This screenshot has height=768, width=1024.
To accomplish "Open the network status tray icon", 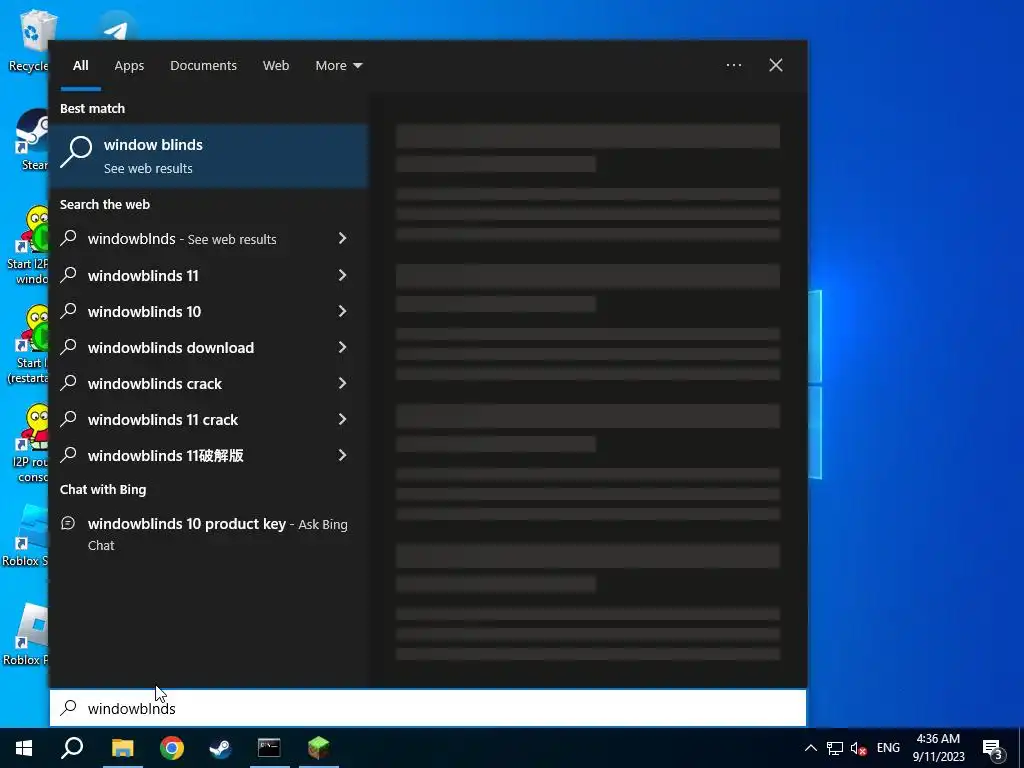I will click(x=835, y=748).
